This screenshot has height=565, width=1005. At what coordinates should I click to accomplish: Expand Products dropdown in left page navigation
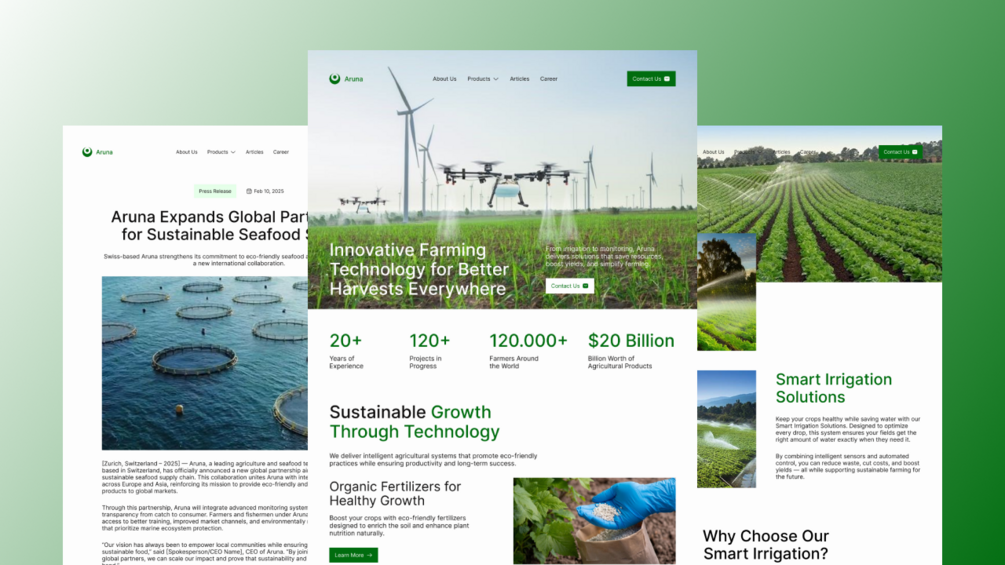coord(221,152)
